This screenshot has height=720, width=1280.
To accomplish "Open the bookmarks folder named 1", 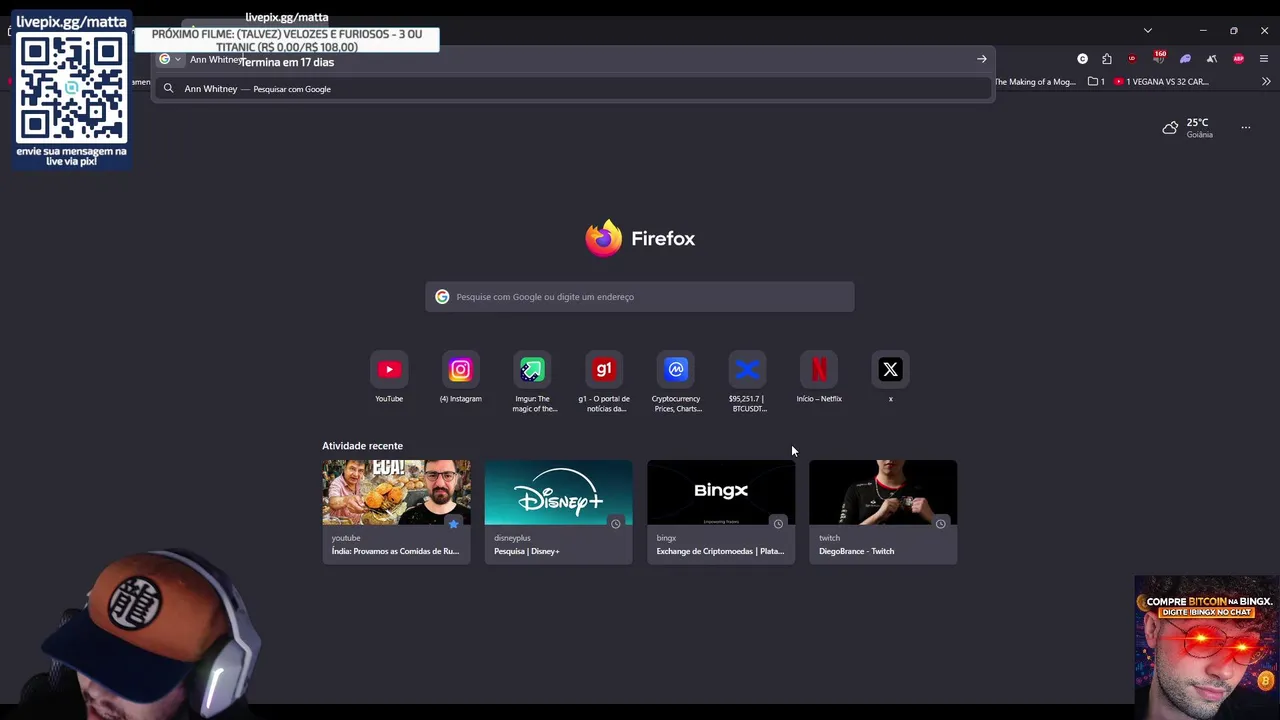I will pos(1096,82).
